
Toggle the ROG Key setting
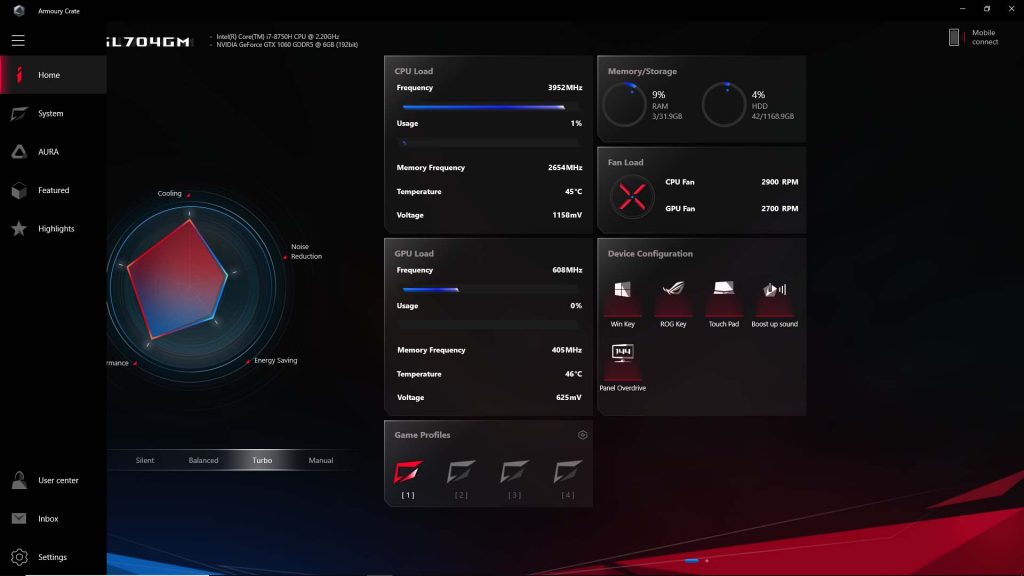(673, 303)
